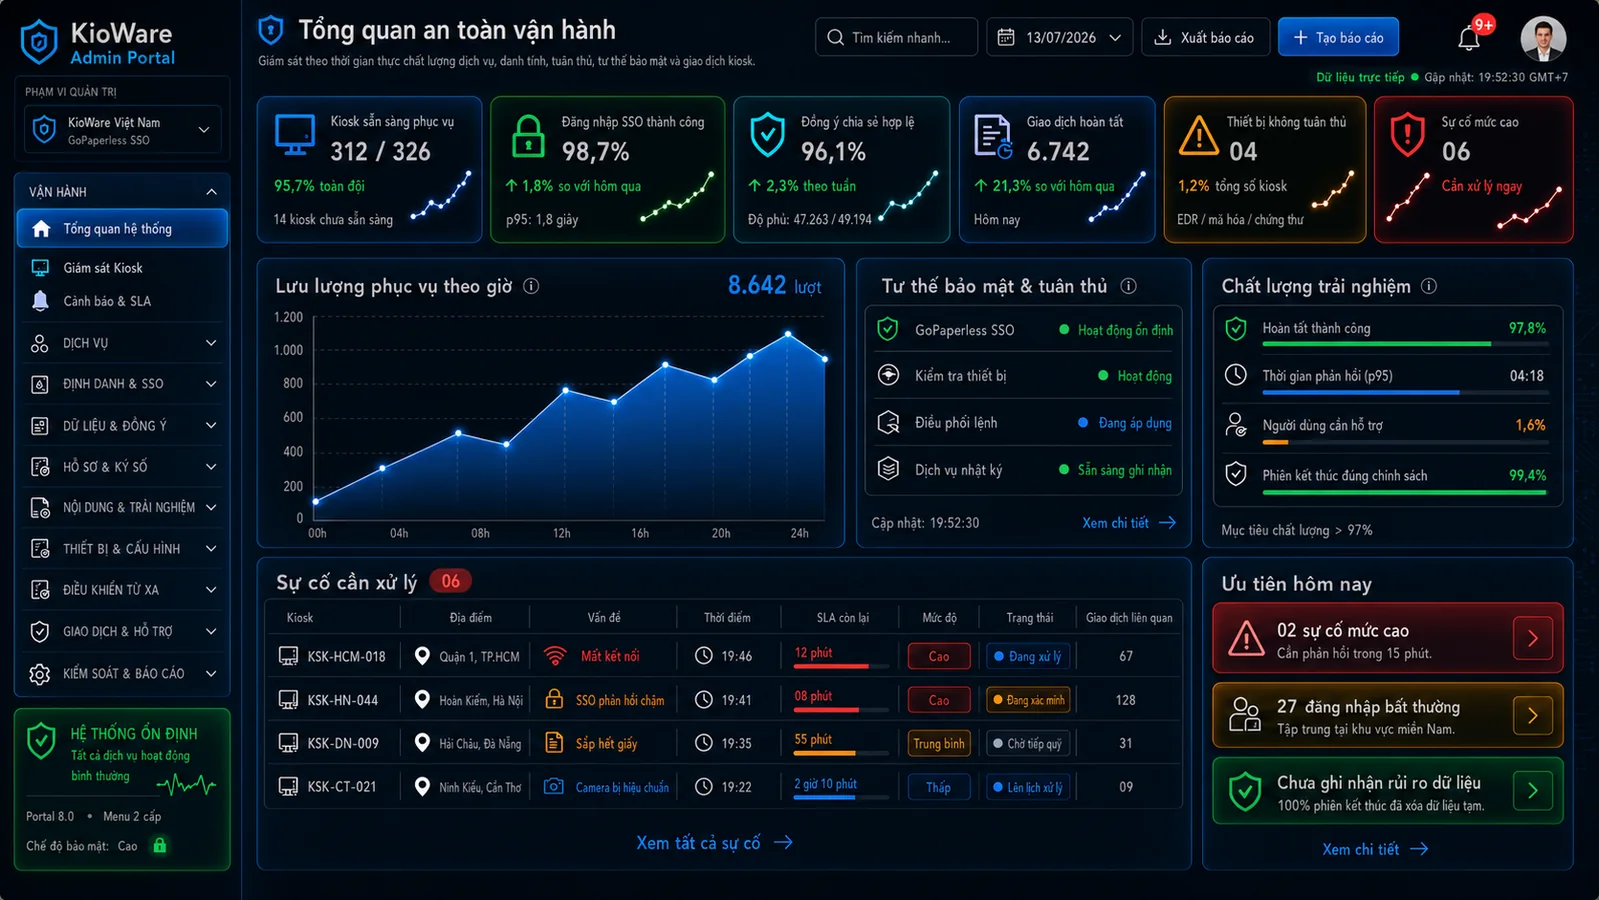This screenshot has height=900, width=1599.
Task: Select Tổng quan hệ thống menu item
Action: (122, 228)
